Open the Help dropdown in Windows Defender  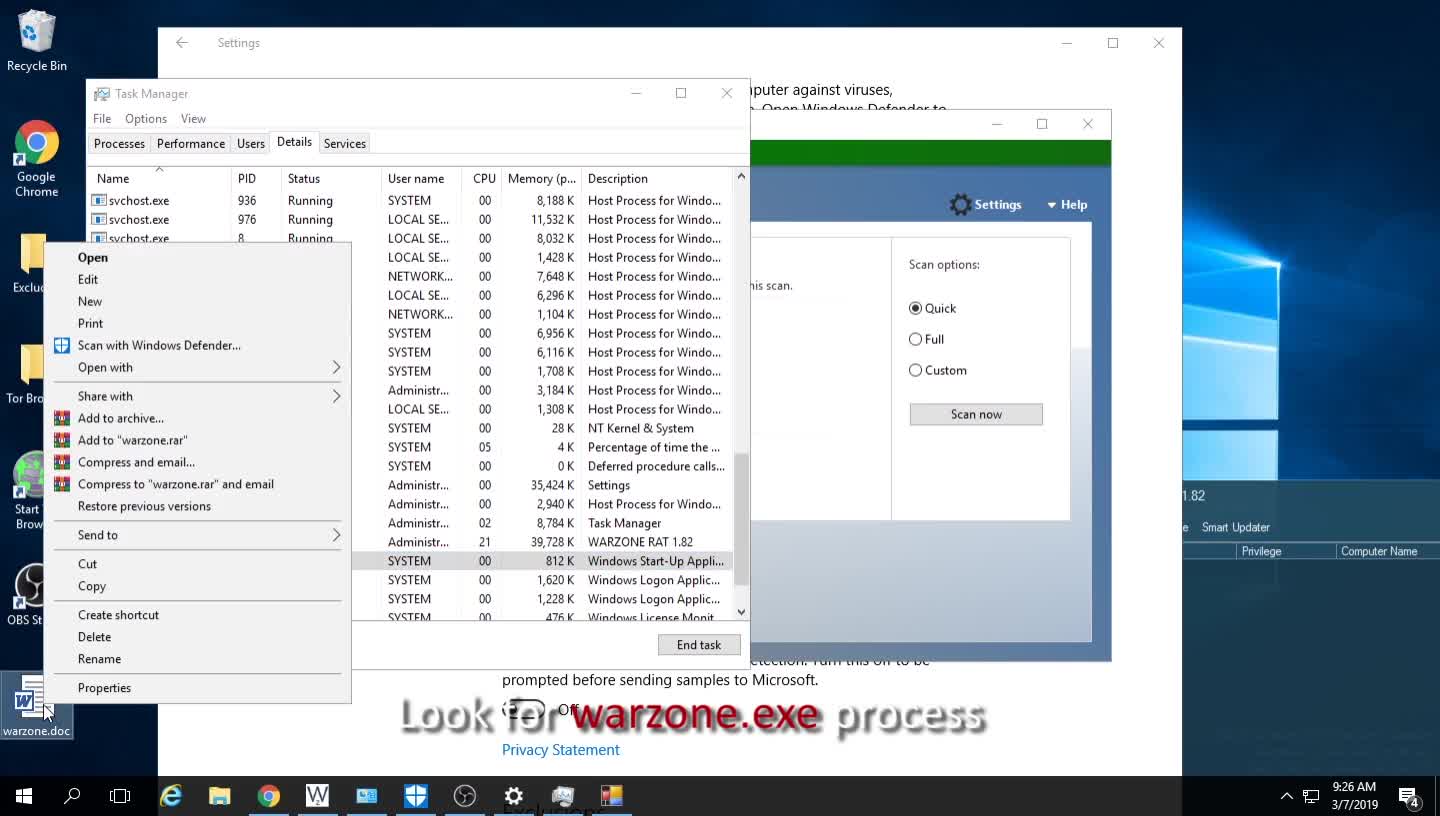[x=1067, y=205]
